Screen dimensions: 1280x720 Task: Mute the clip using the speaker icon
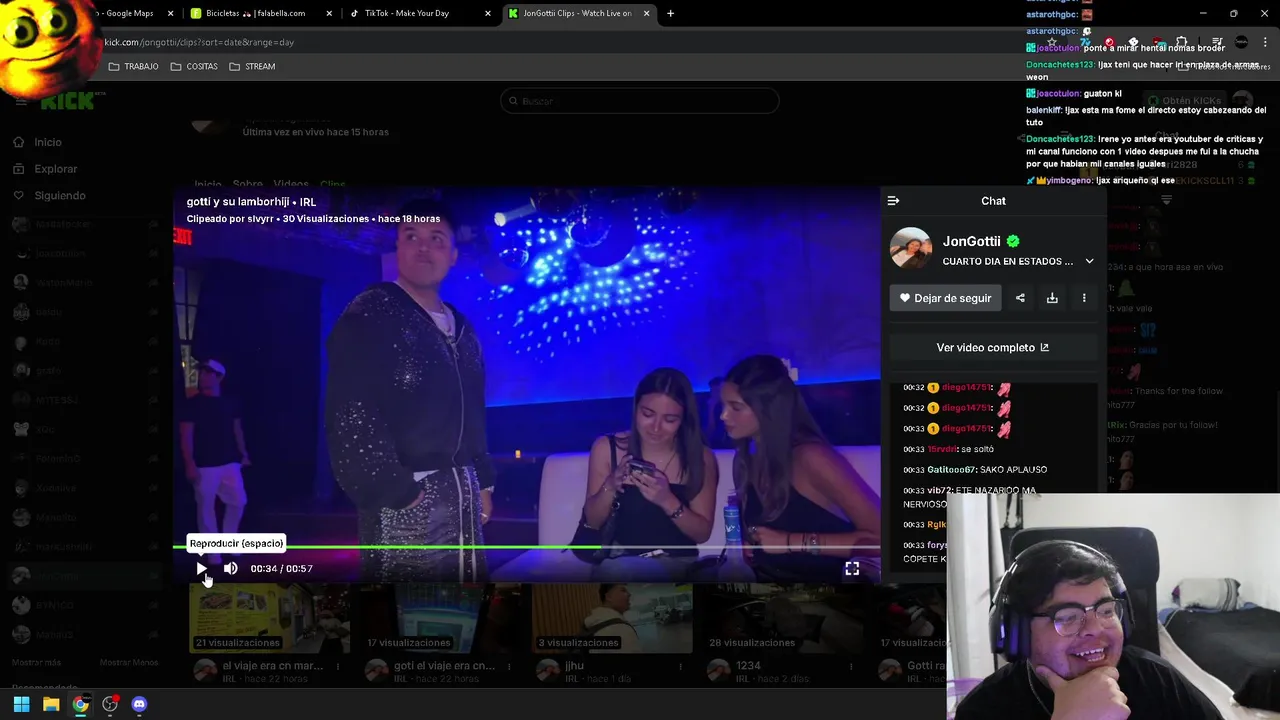click(231, 568)
